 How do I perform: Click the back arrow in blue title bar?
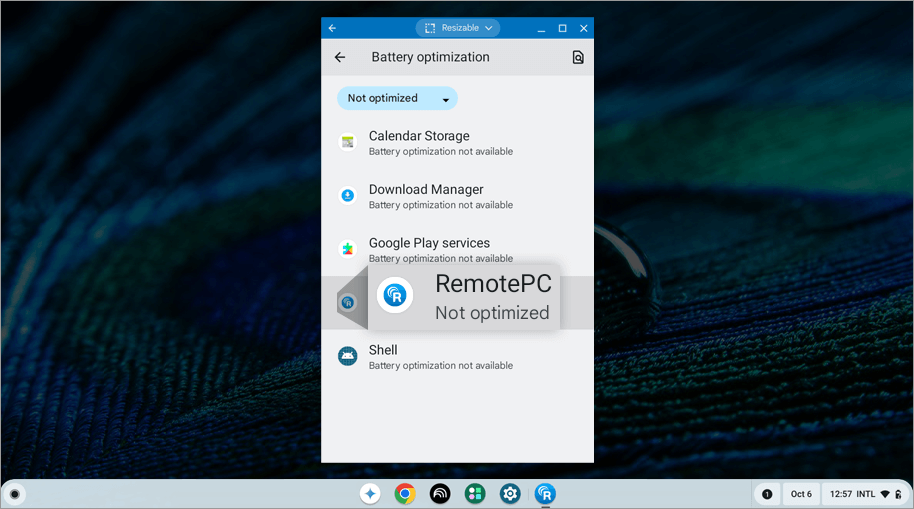pos(332,28)
